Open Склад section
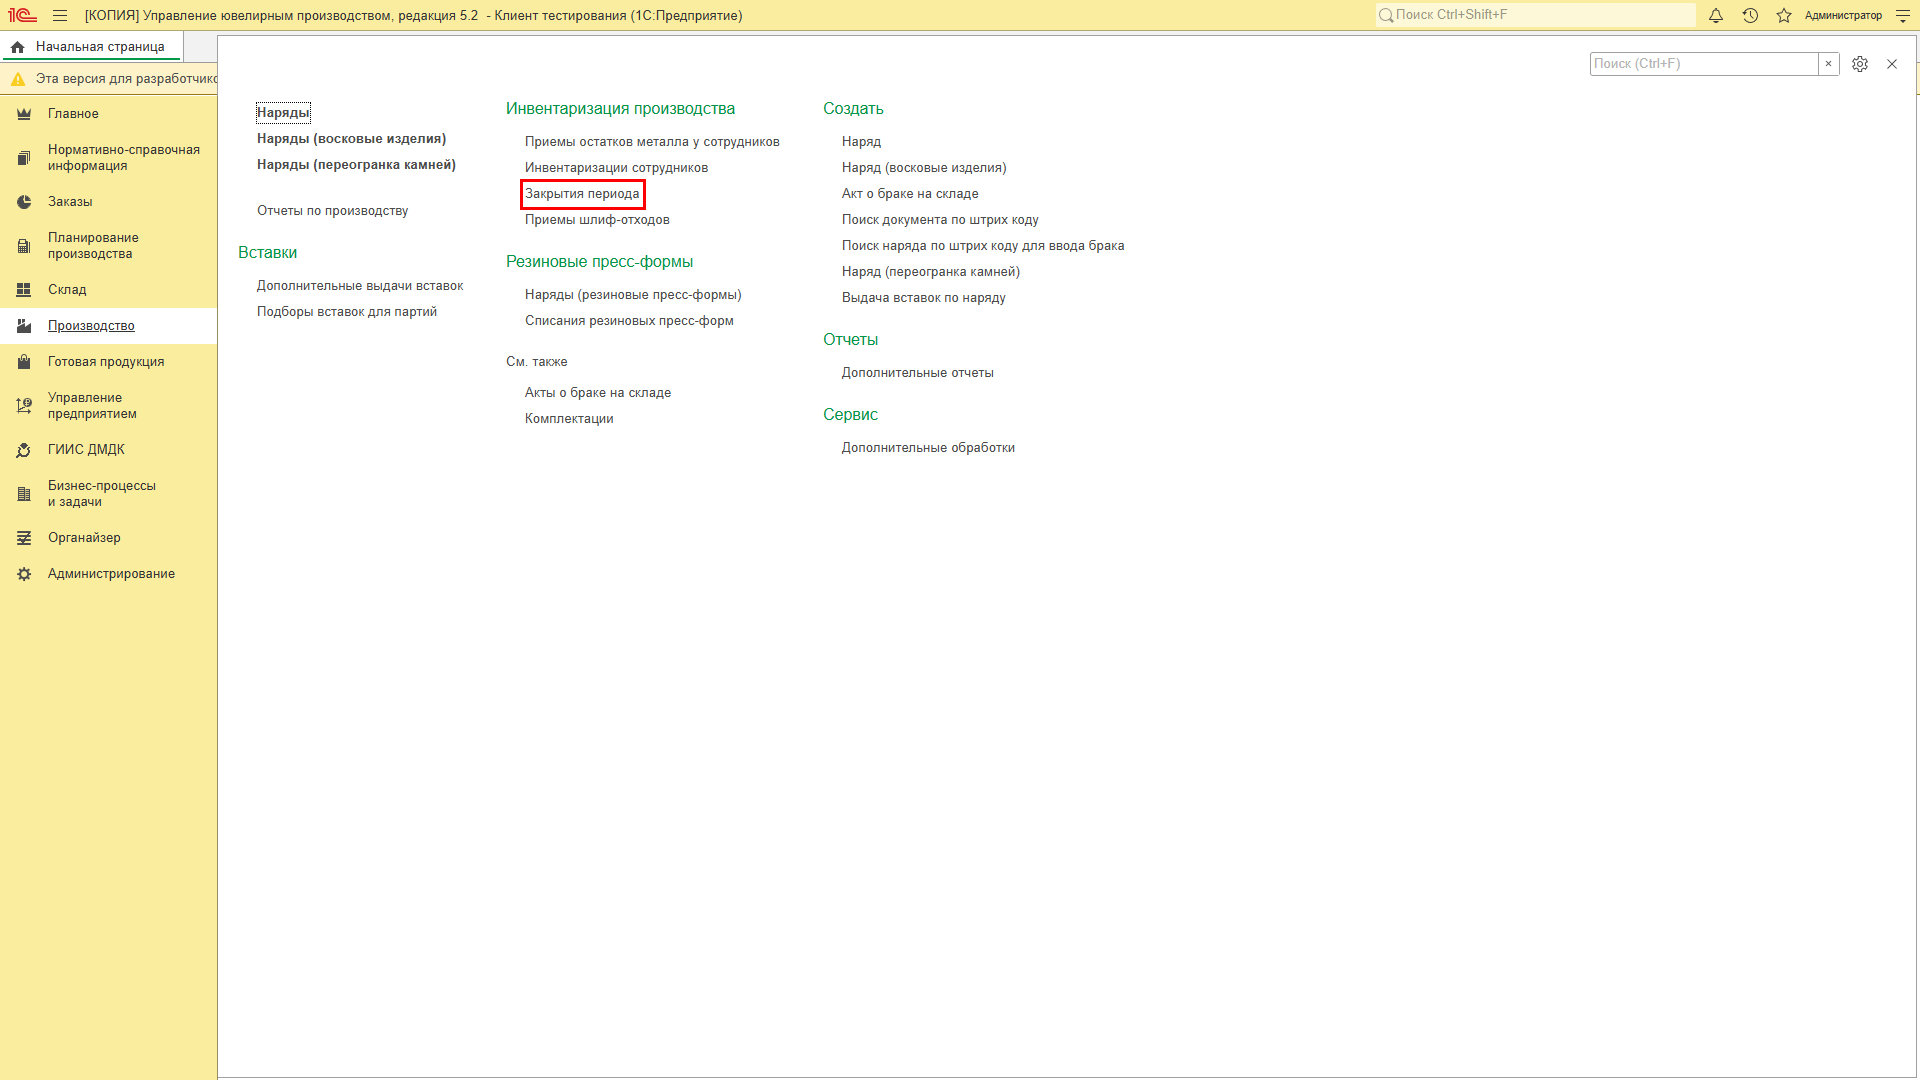The height and width of the screenshot is (1080, 1920). click(67, 290)
